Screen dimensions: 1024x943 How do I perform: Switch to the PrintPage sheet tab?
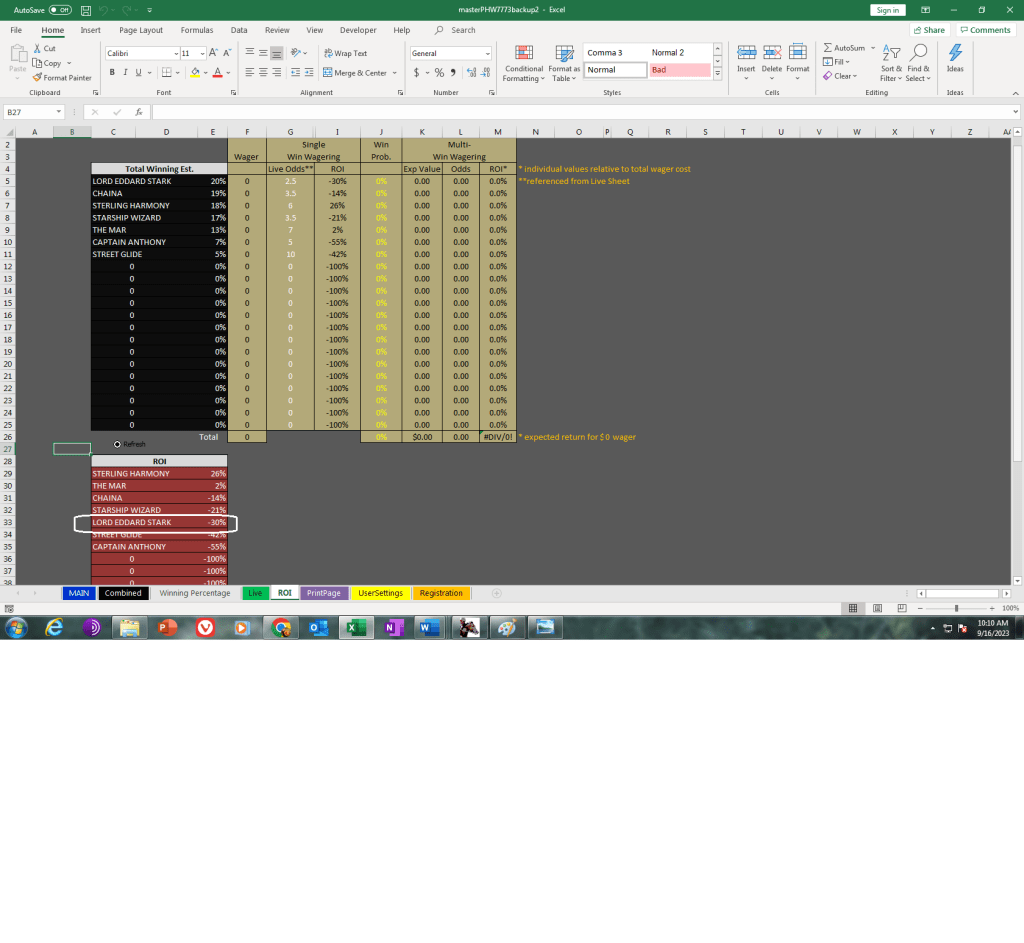click(x=323, y=593)
